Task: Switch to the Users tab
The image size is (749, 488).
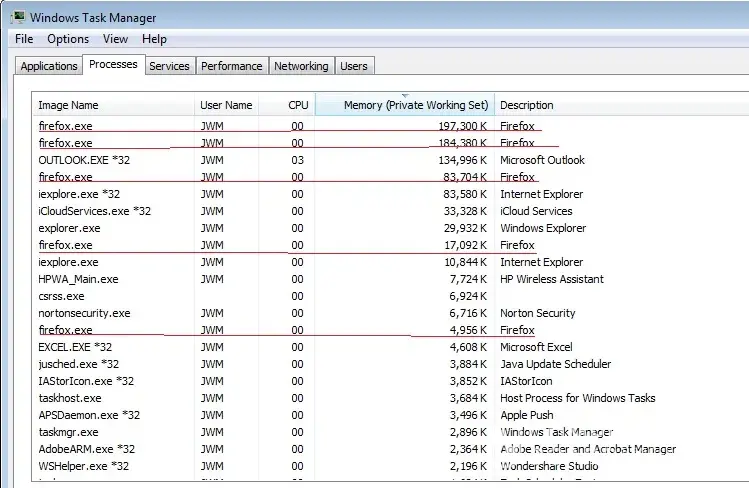Action: click(x=354, y=66)
